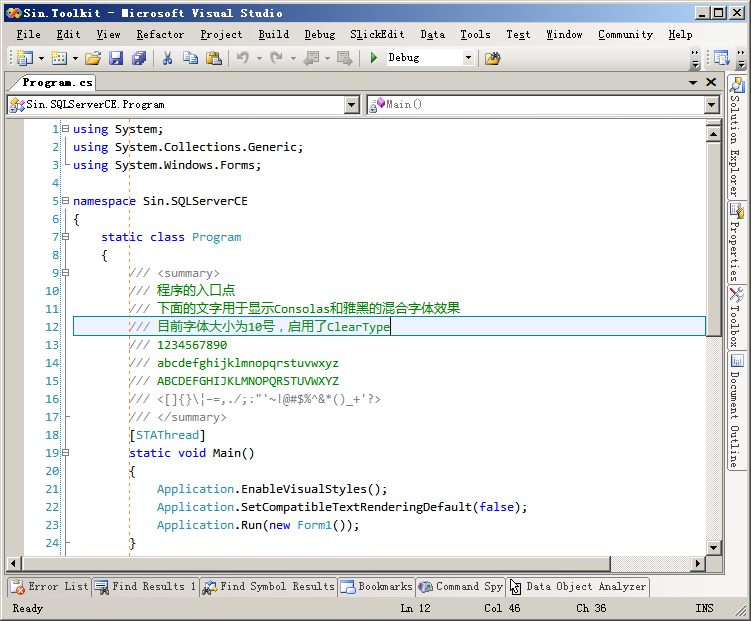Click the horizontal scrollbar right arrow

[698, 564]
